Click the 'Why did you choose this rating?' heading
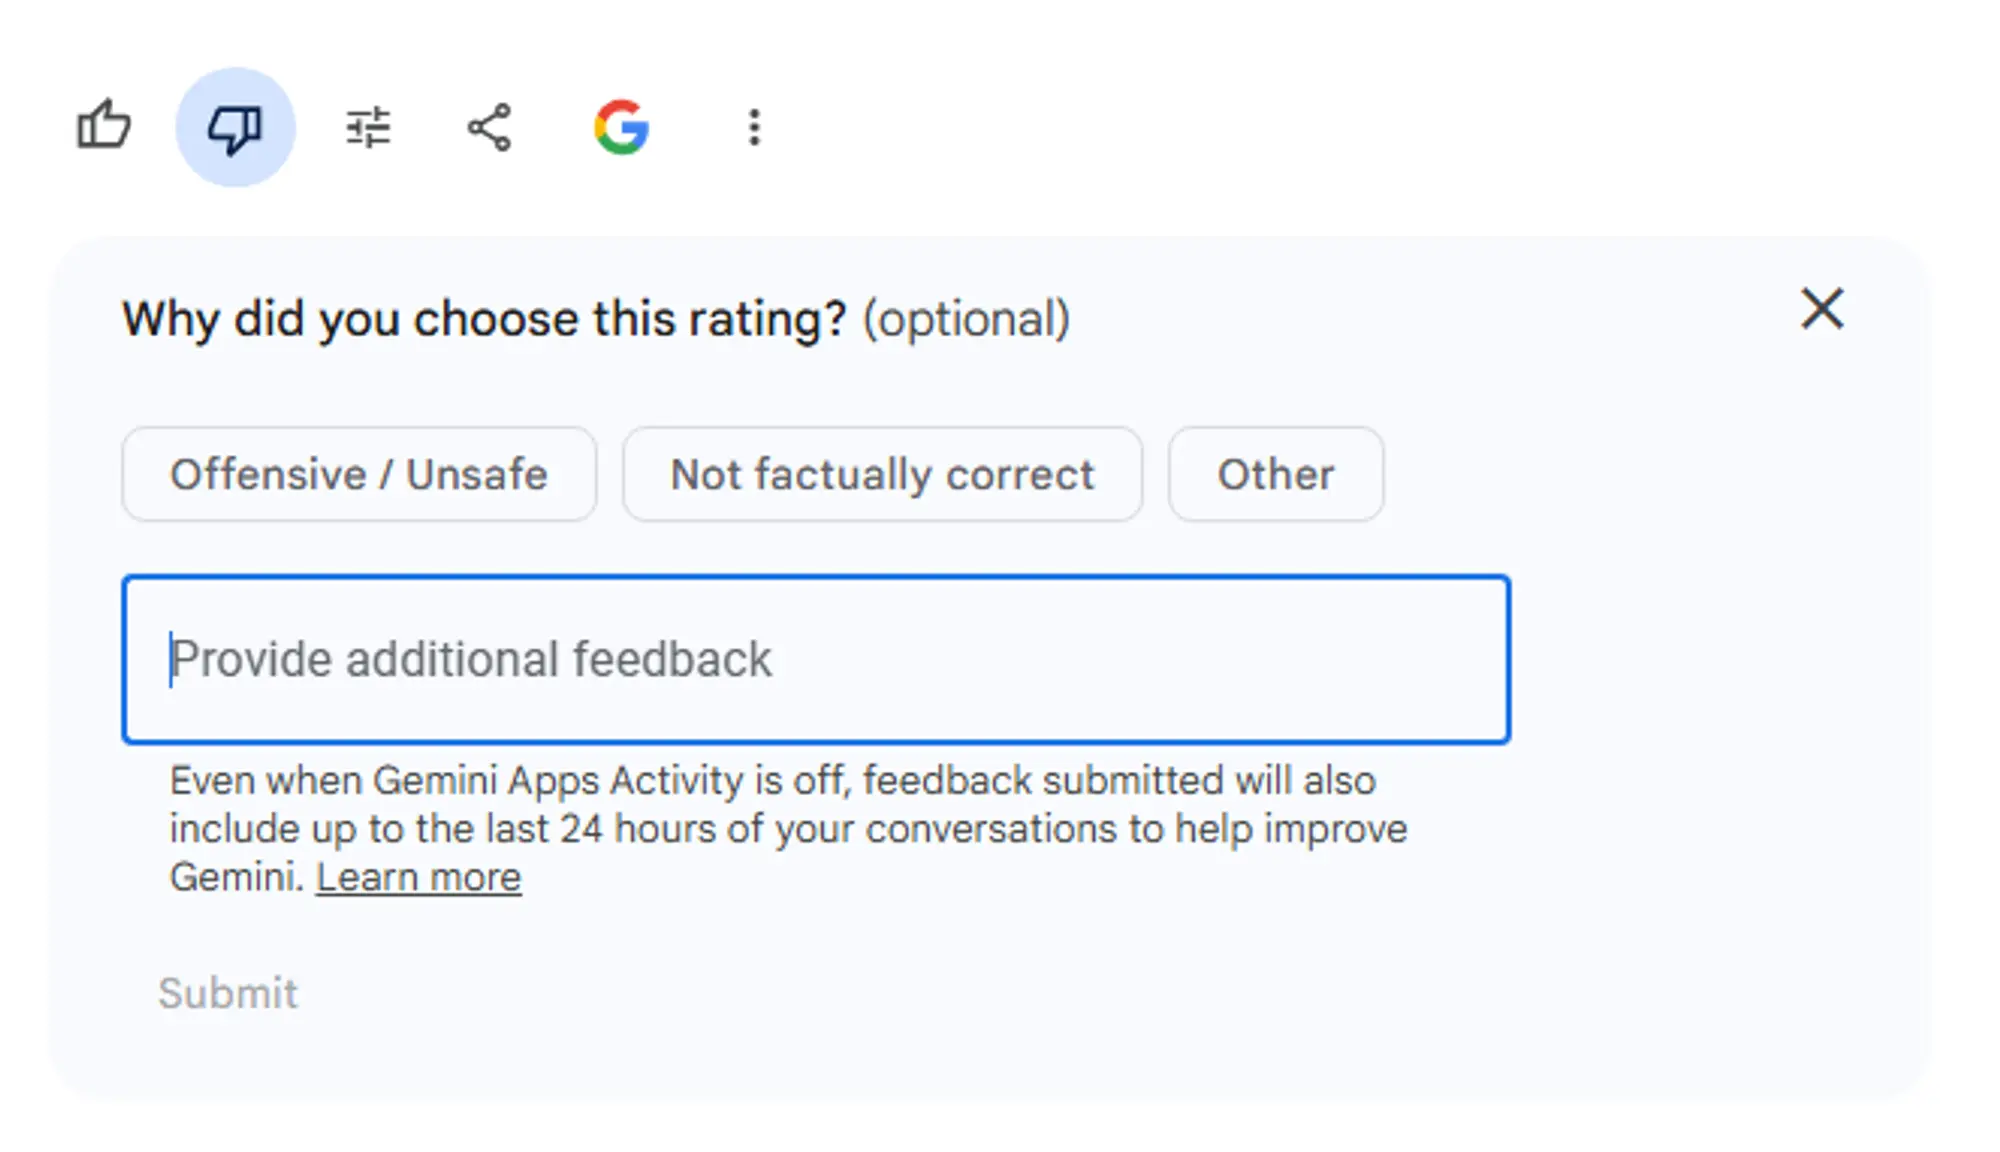Viewport: 2000px width, 1152px height. click(x=484, y=319)
